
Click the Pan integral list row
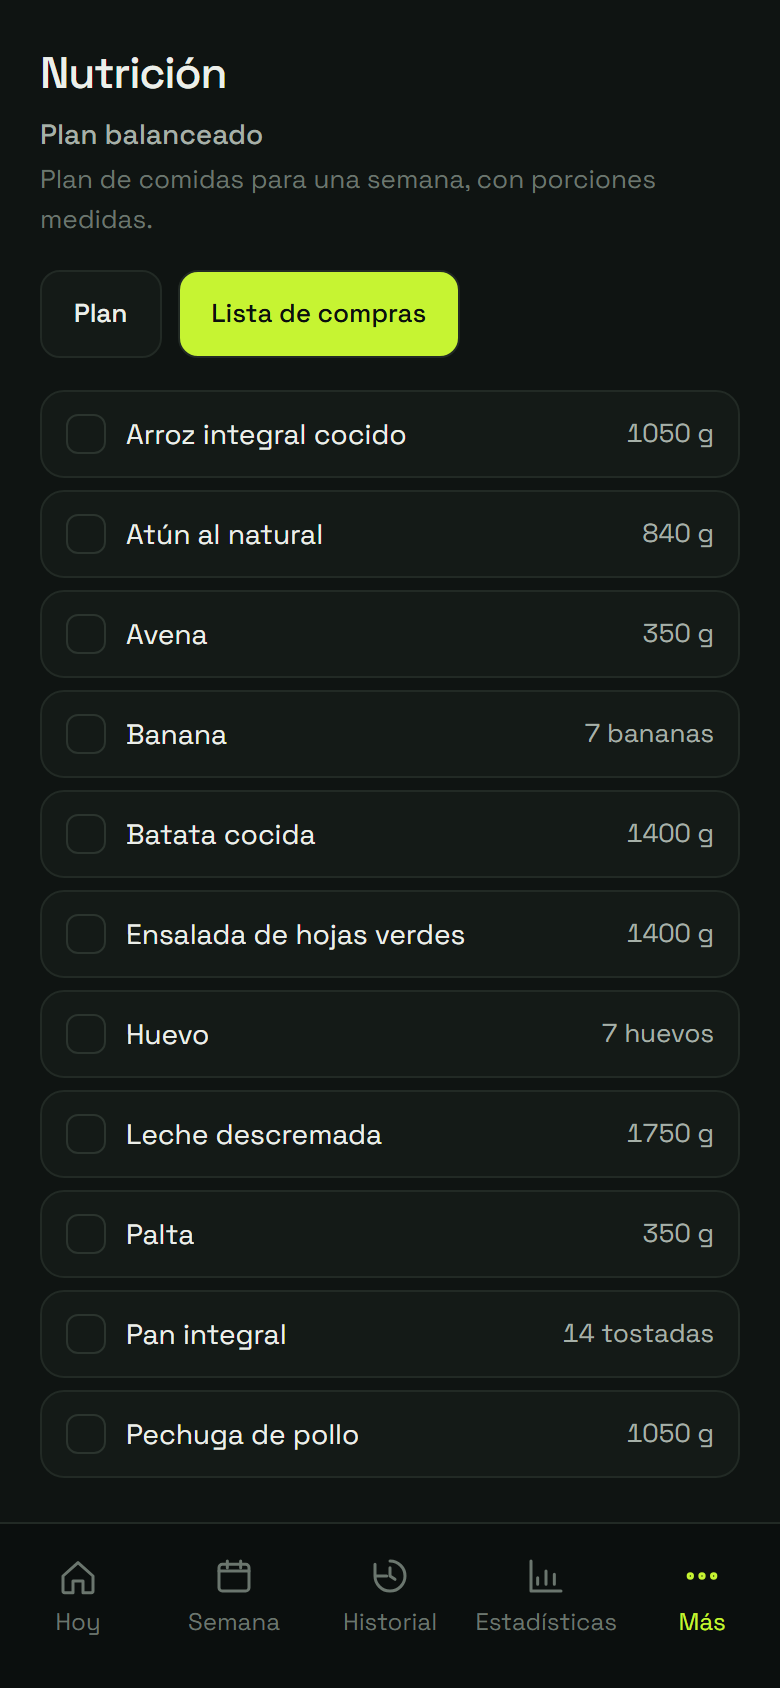pos(390,1334)
